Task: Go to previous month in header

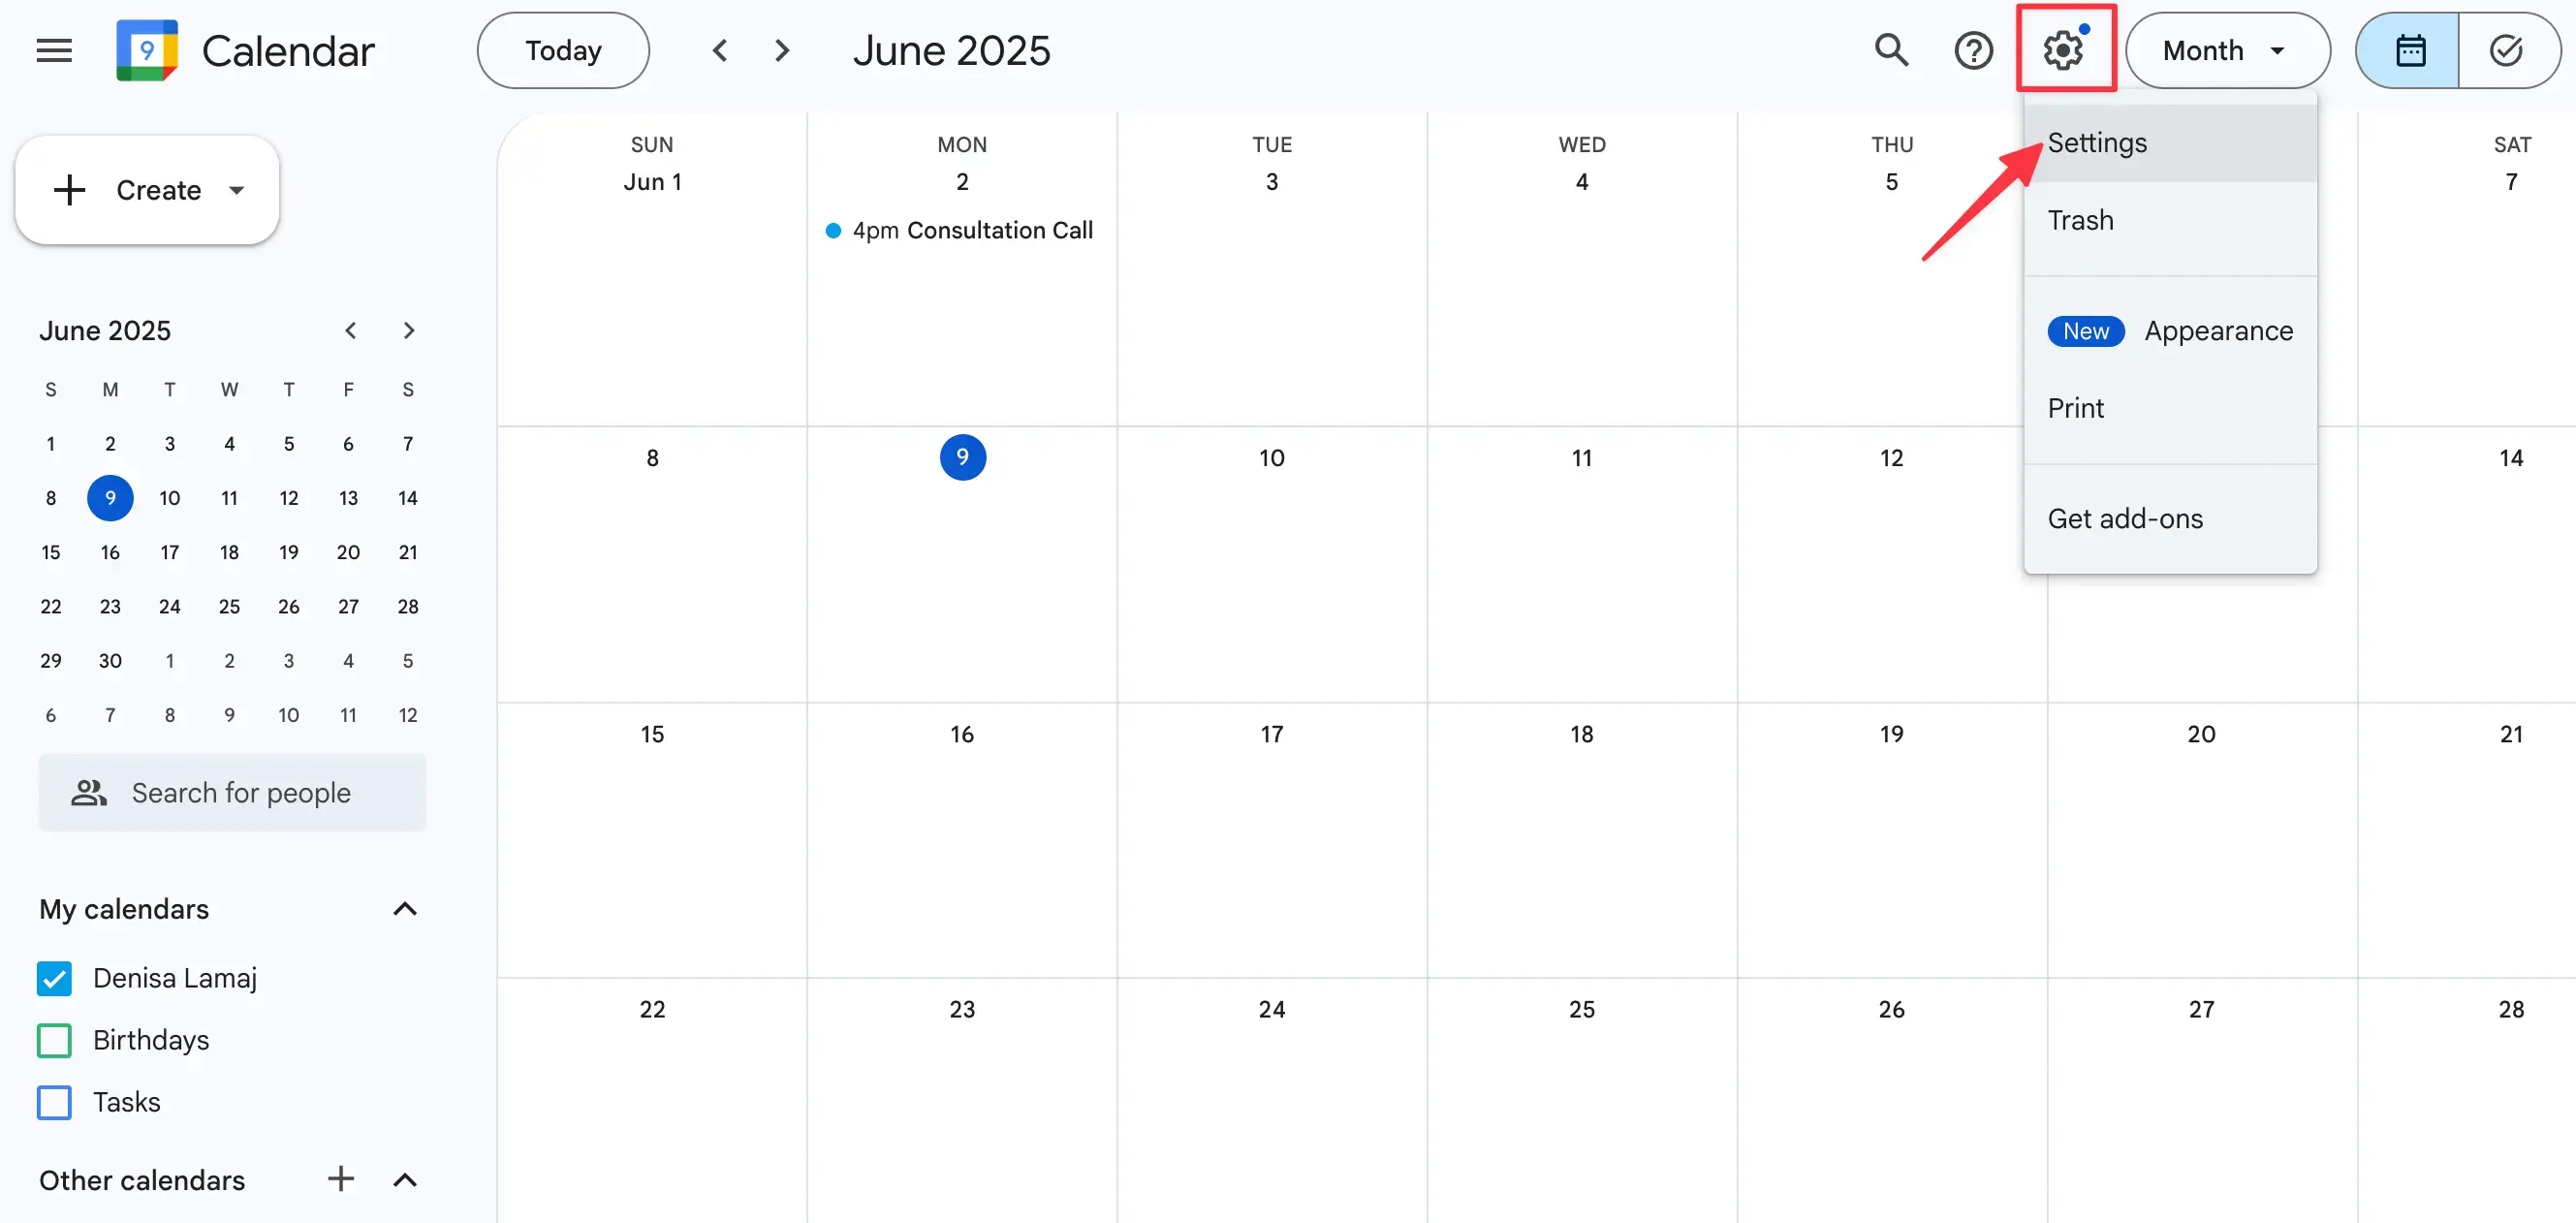Action: point(720,51)
